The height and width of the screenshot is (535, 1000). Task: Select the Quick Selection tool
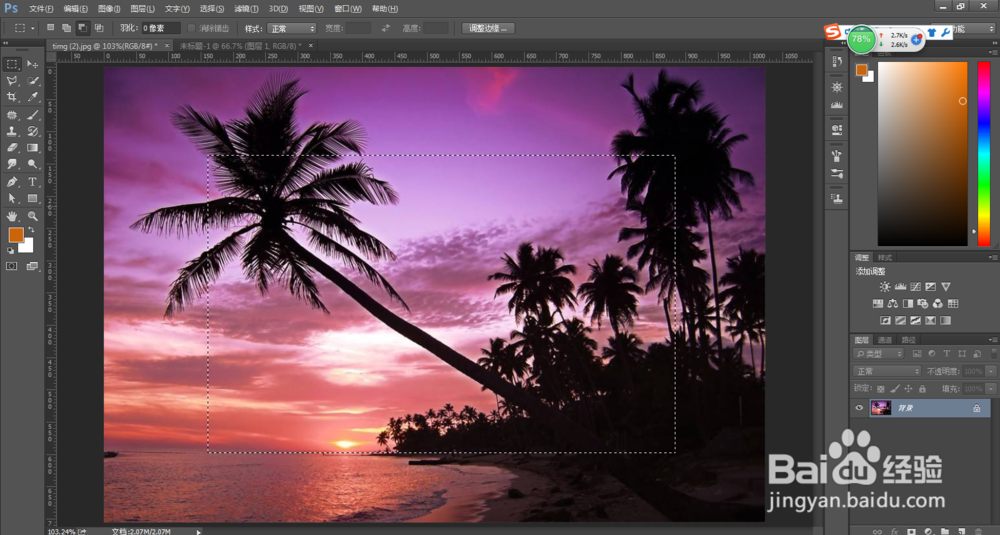pyautogui.click(x=33, y=81)
